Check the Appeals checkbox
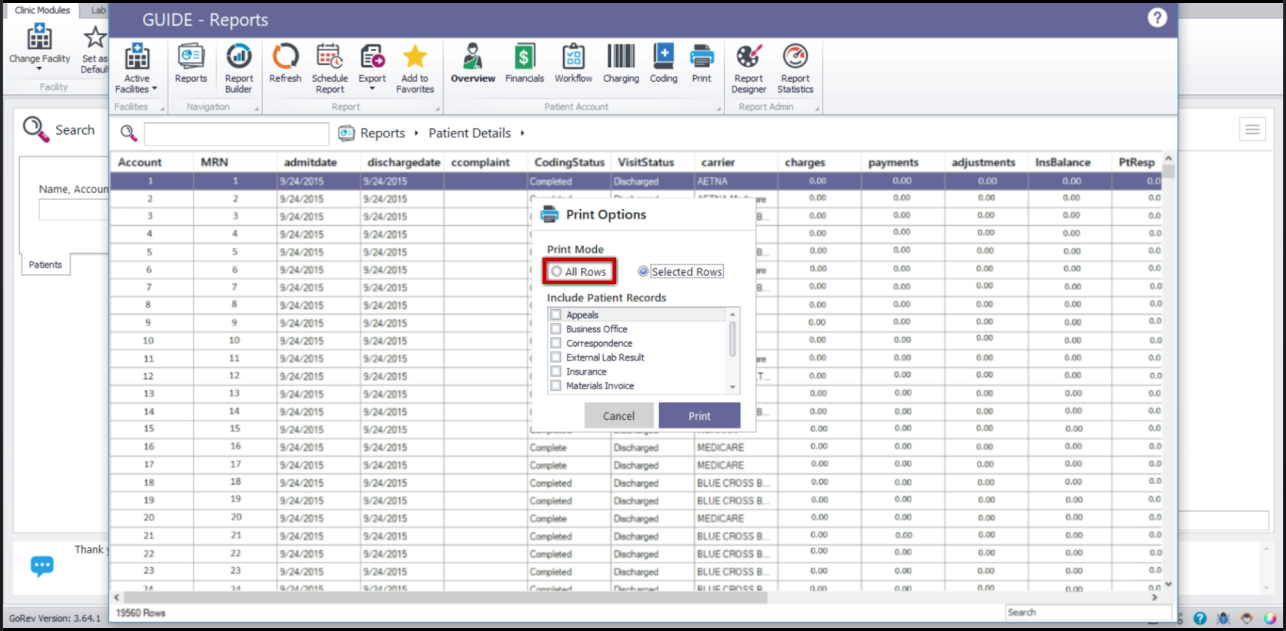 click(556, 315)
